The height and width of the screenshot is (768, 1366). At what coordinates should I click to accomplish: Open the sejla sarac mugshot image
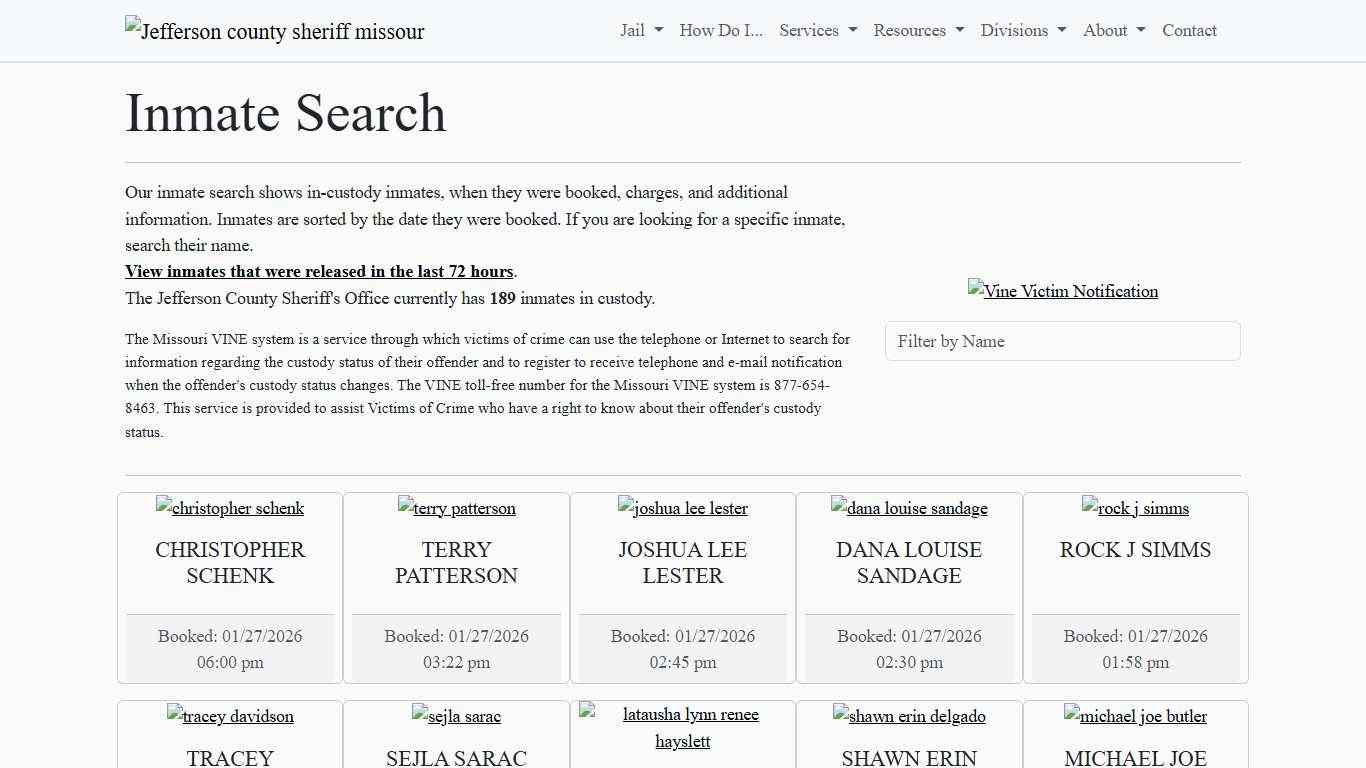(x=456, y=716)
